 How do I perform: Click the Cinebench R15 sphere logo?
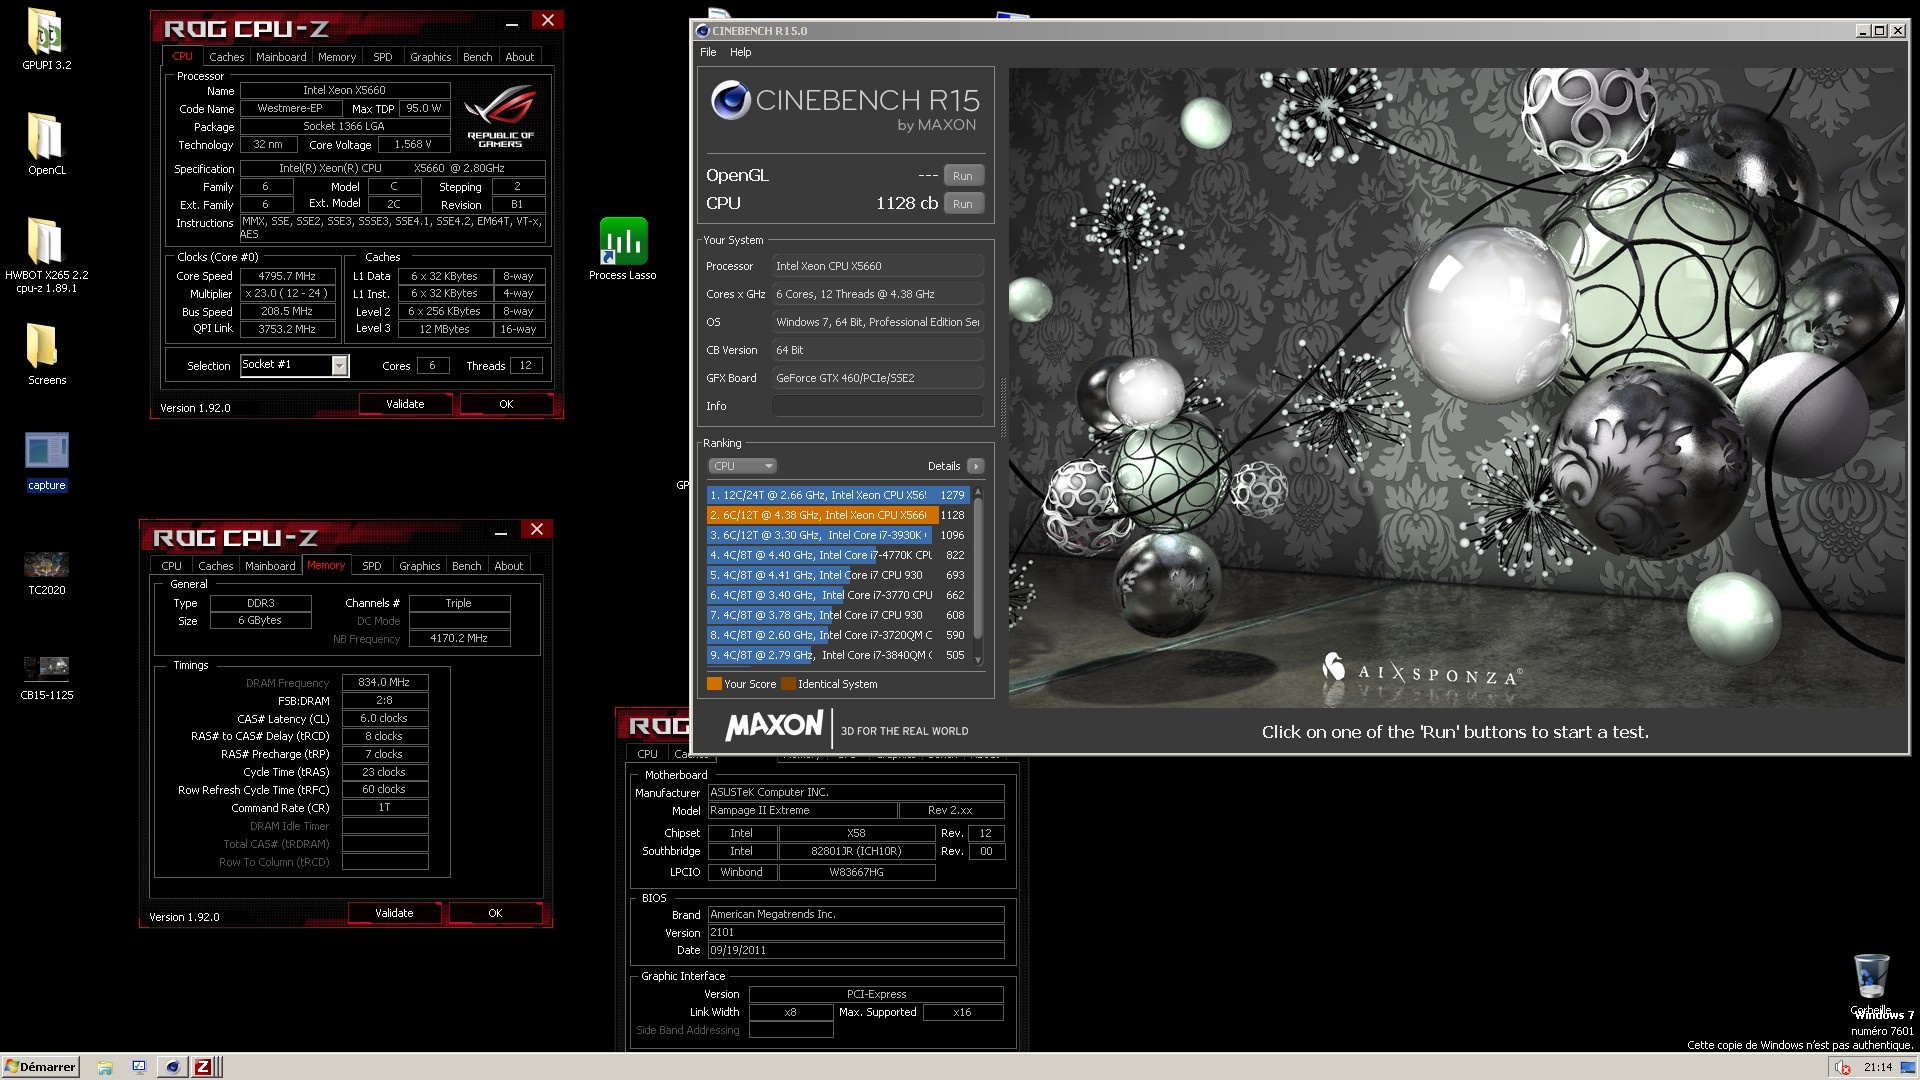click(x=730, y=100)
